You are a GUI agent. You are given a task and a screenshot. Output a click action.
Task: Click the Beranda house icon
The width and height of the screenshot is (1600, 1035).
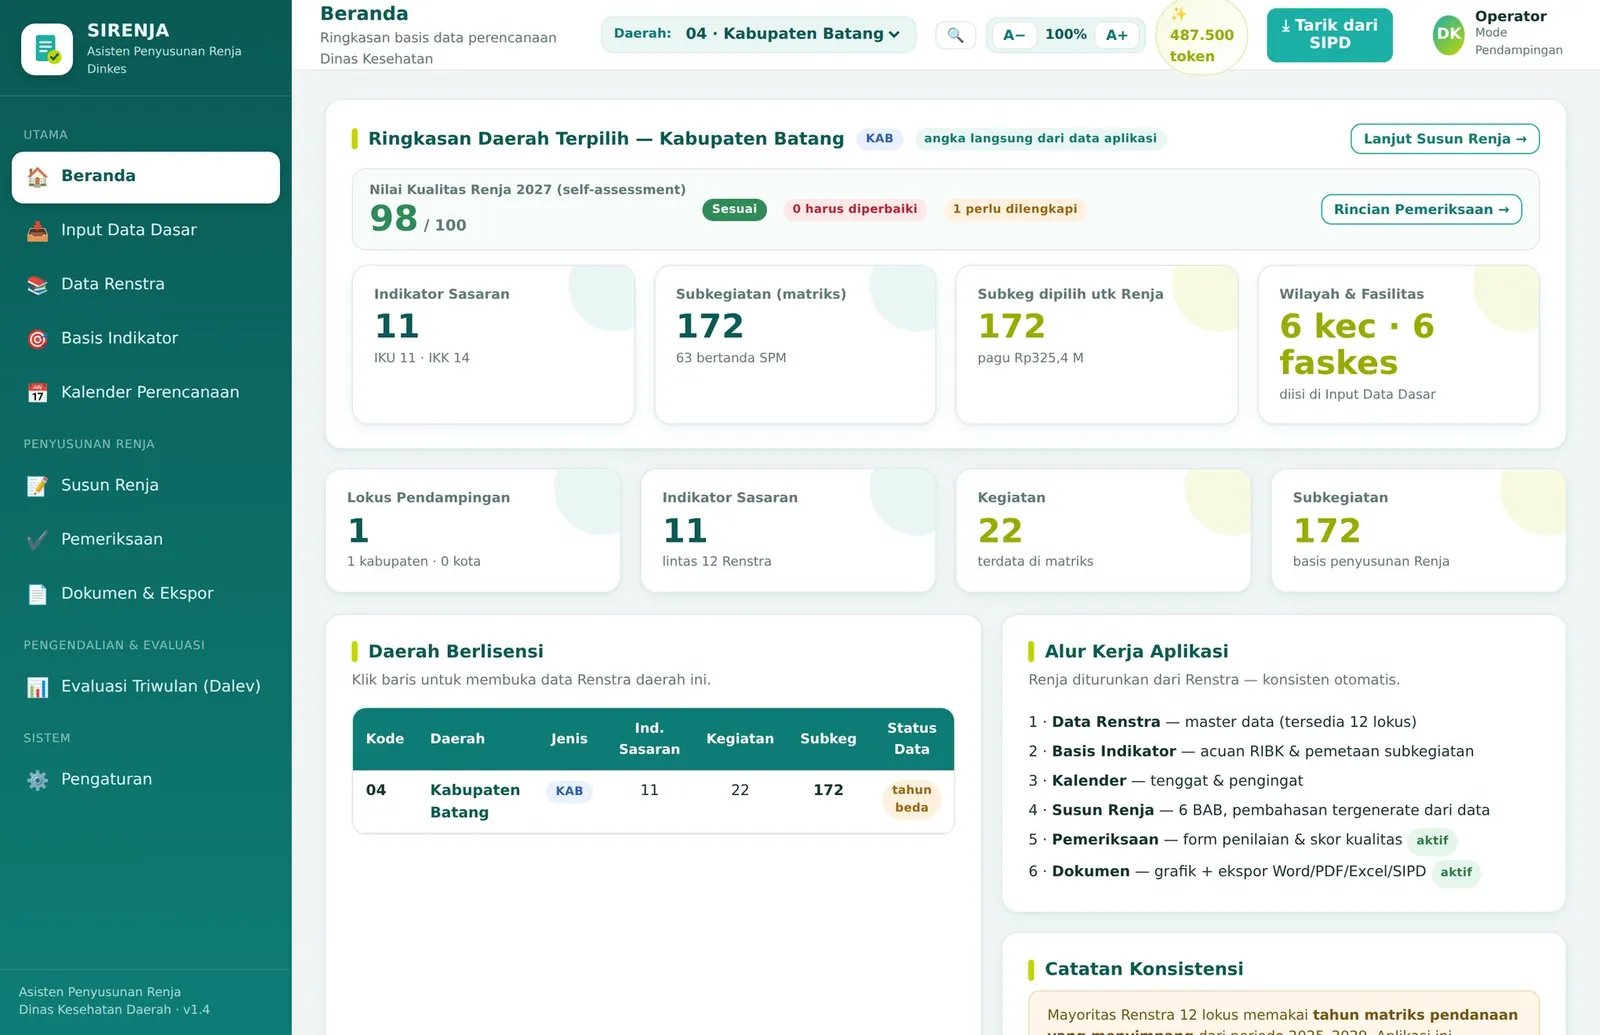click(37, 177)
